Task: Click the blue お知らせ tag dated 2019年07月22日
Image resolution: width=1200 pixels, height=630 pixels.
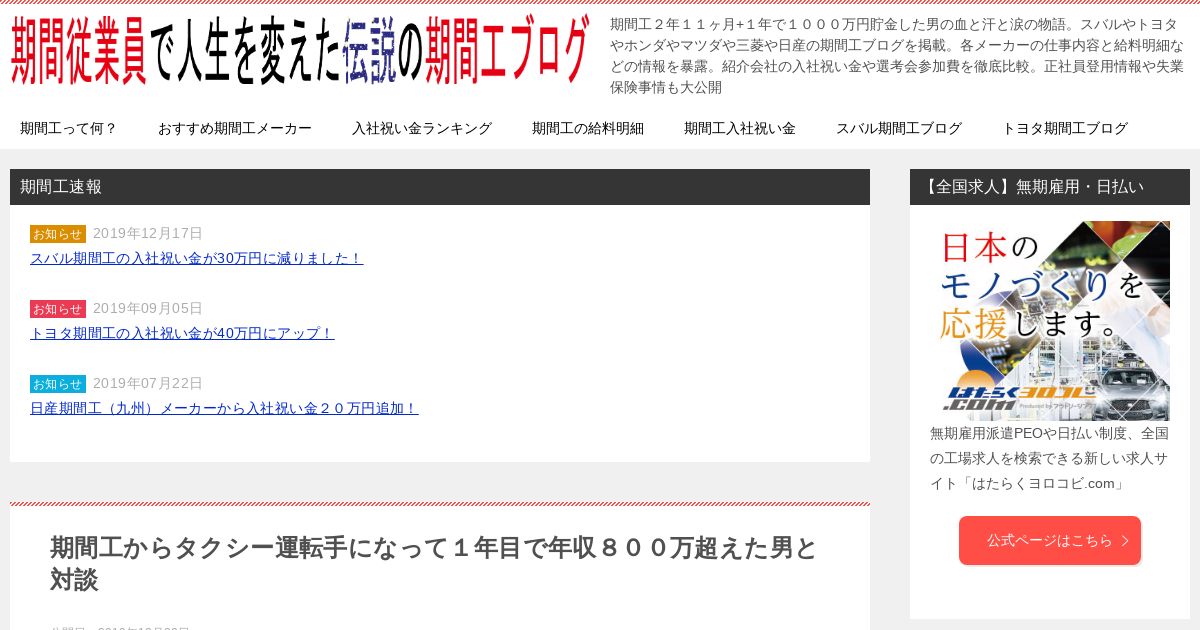Action: pyautogui.click(x=58, y=384)
